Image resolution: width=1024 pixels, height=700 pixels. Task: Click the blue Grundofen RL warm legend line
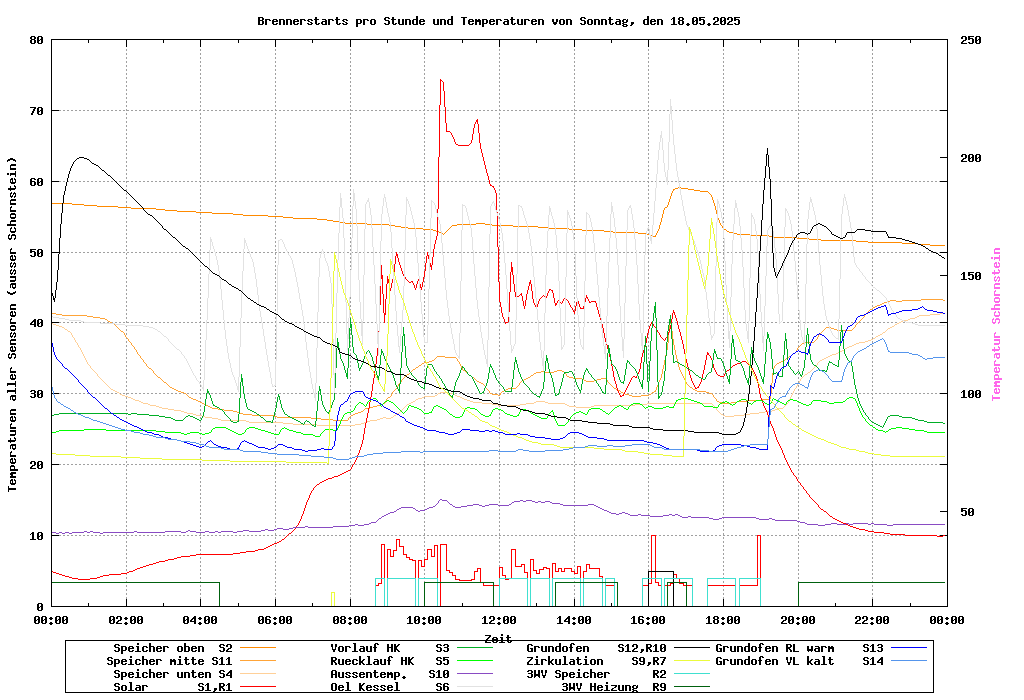tap(909, 648)
